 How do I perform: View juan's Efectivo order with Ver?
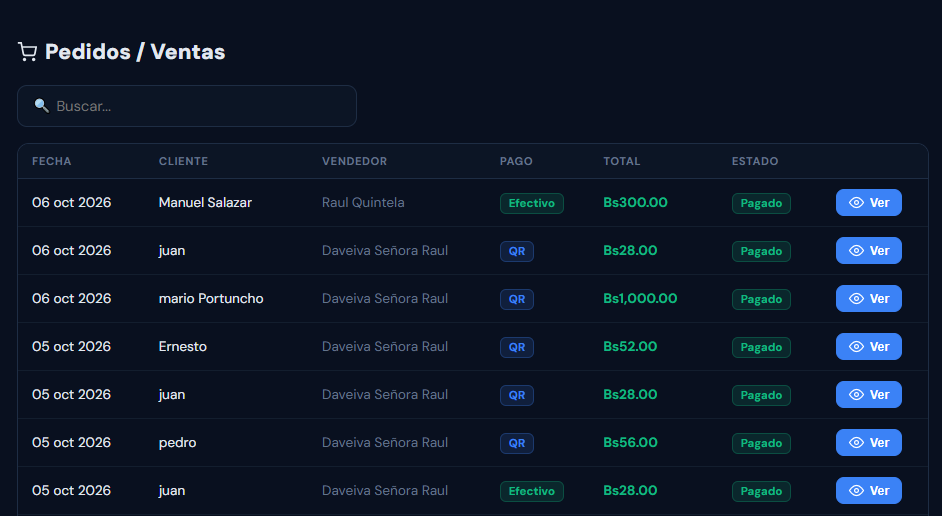tap(869, 491)
